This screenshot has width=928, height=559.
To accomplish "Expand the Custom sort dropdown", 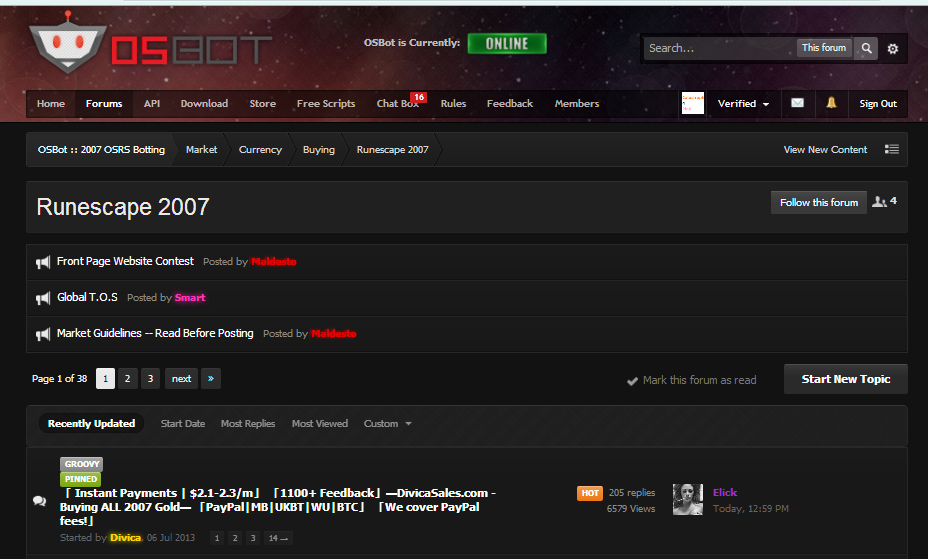I will 388,424.
